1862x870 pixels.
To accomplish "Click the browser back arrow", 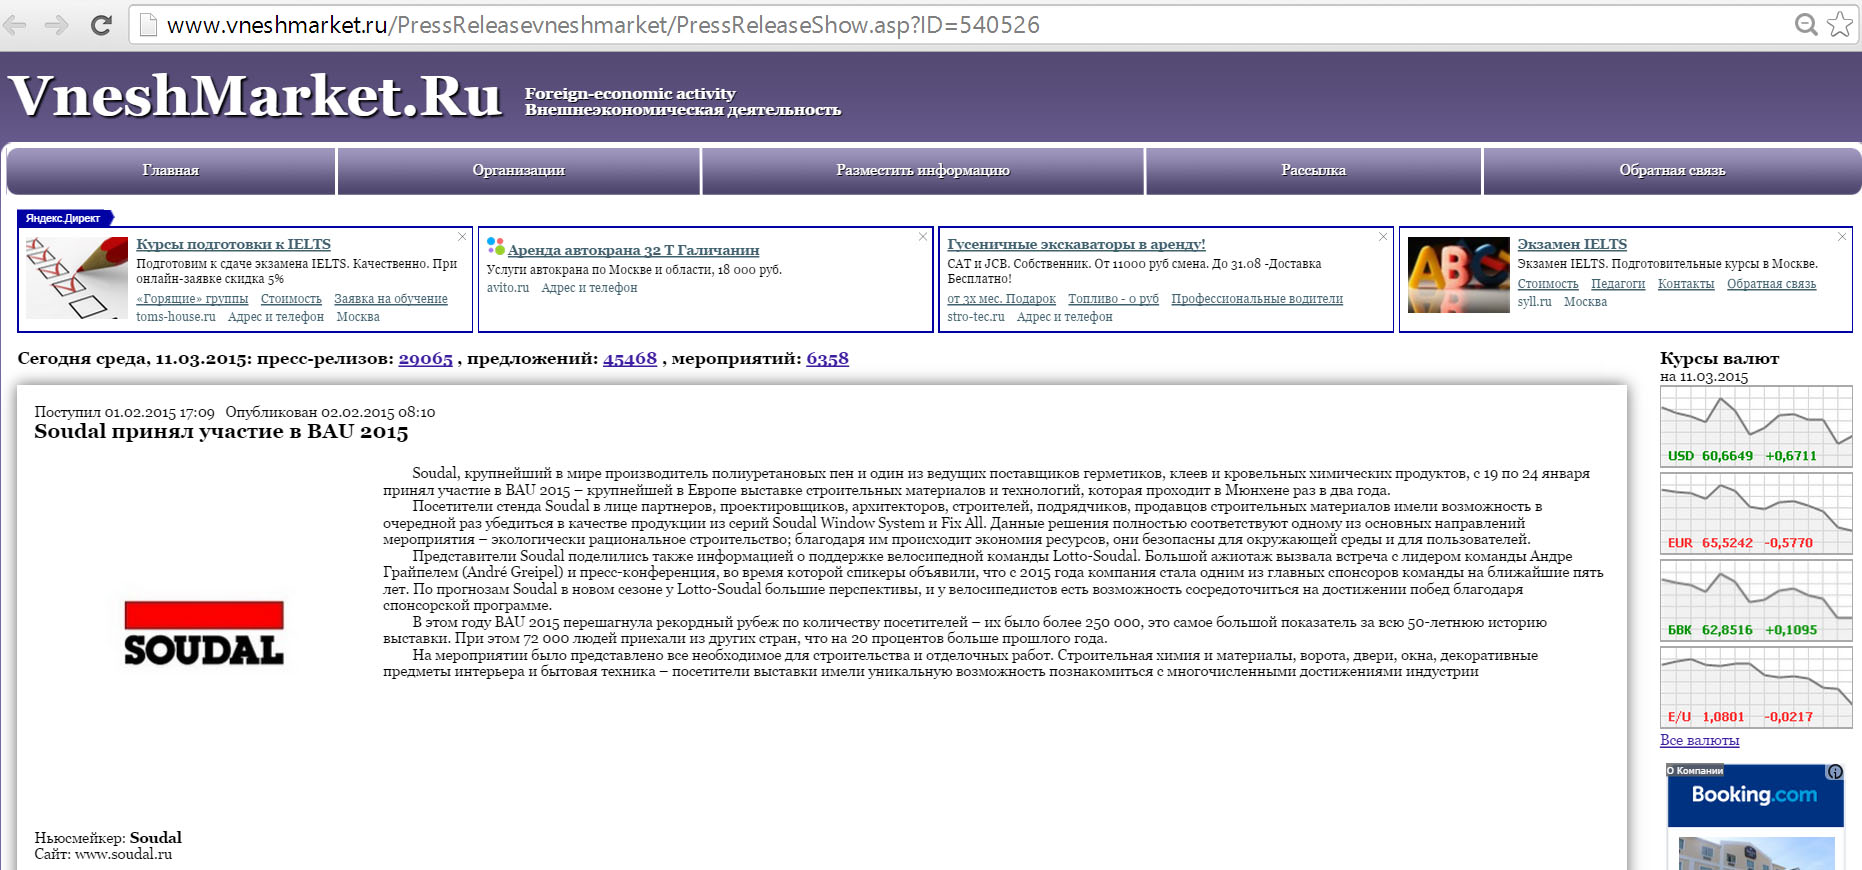I will (15, 25).
